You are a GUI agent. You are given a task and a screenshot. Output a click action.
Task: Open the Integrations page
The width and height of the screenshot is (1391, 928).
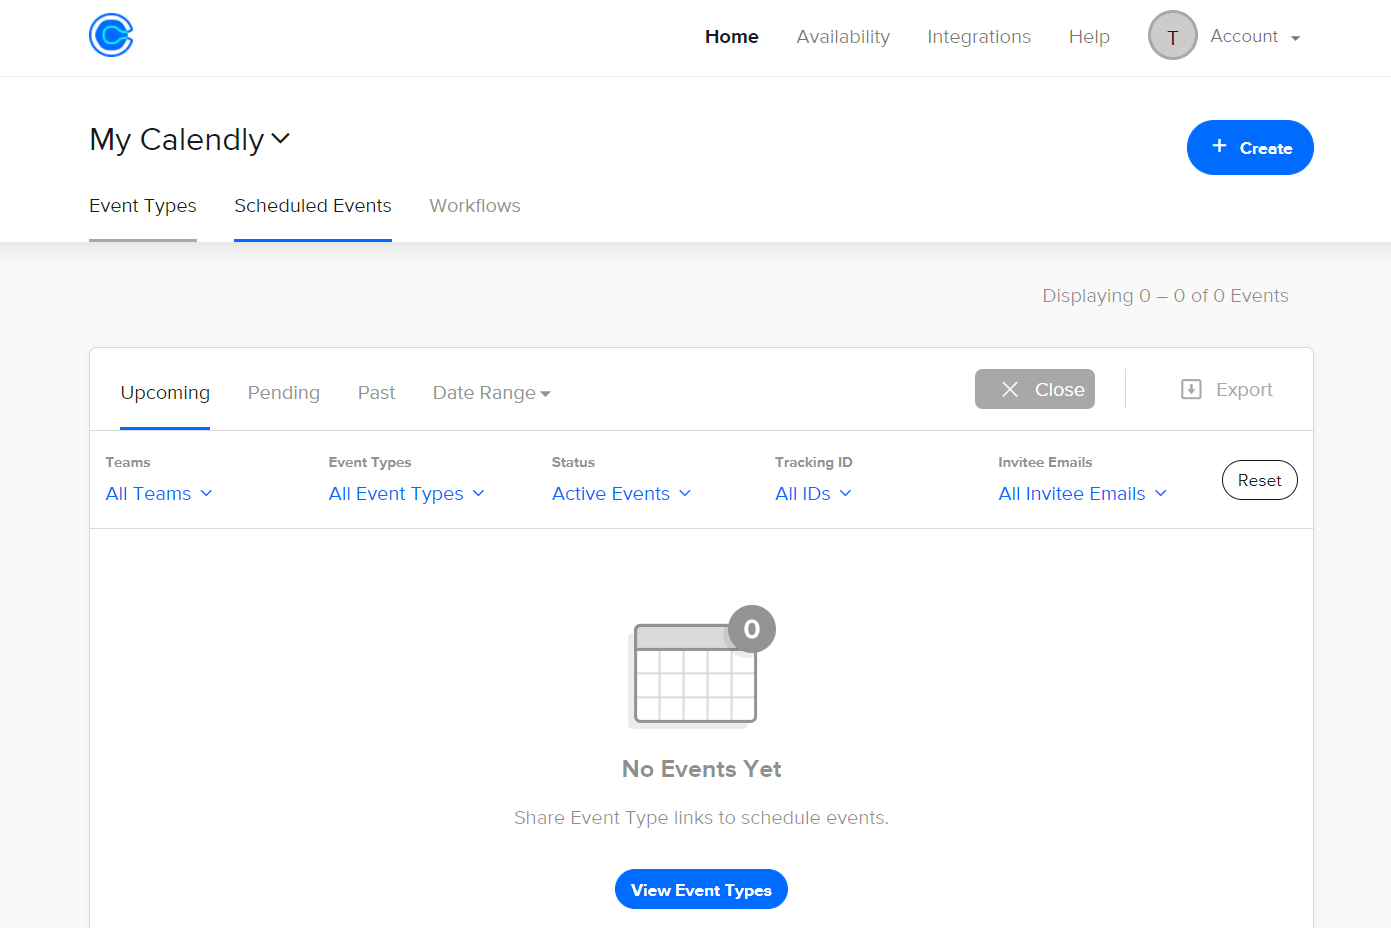tap(979, 37)
